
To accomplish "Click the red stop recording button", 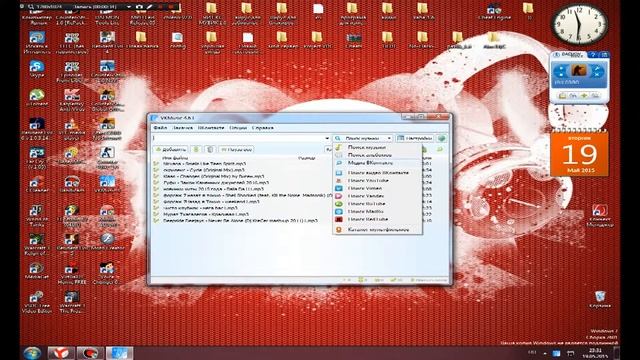I will point(172,7).
